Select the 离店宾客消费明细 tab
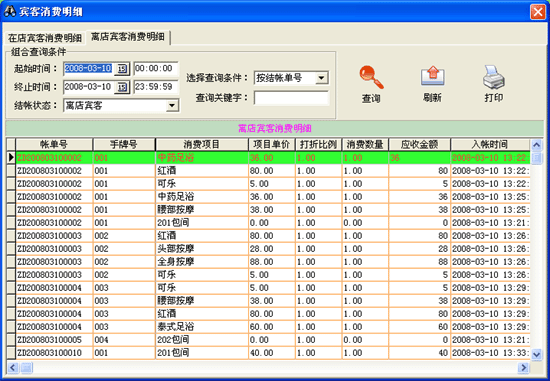550x381 pixels. [x=128, y=36]
